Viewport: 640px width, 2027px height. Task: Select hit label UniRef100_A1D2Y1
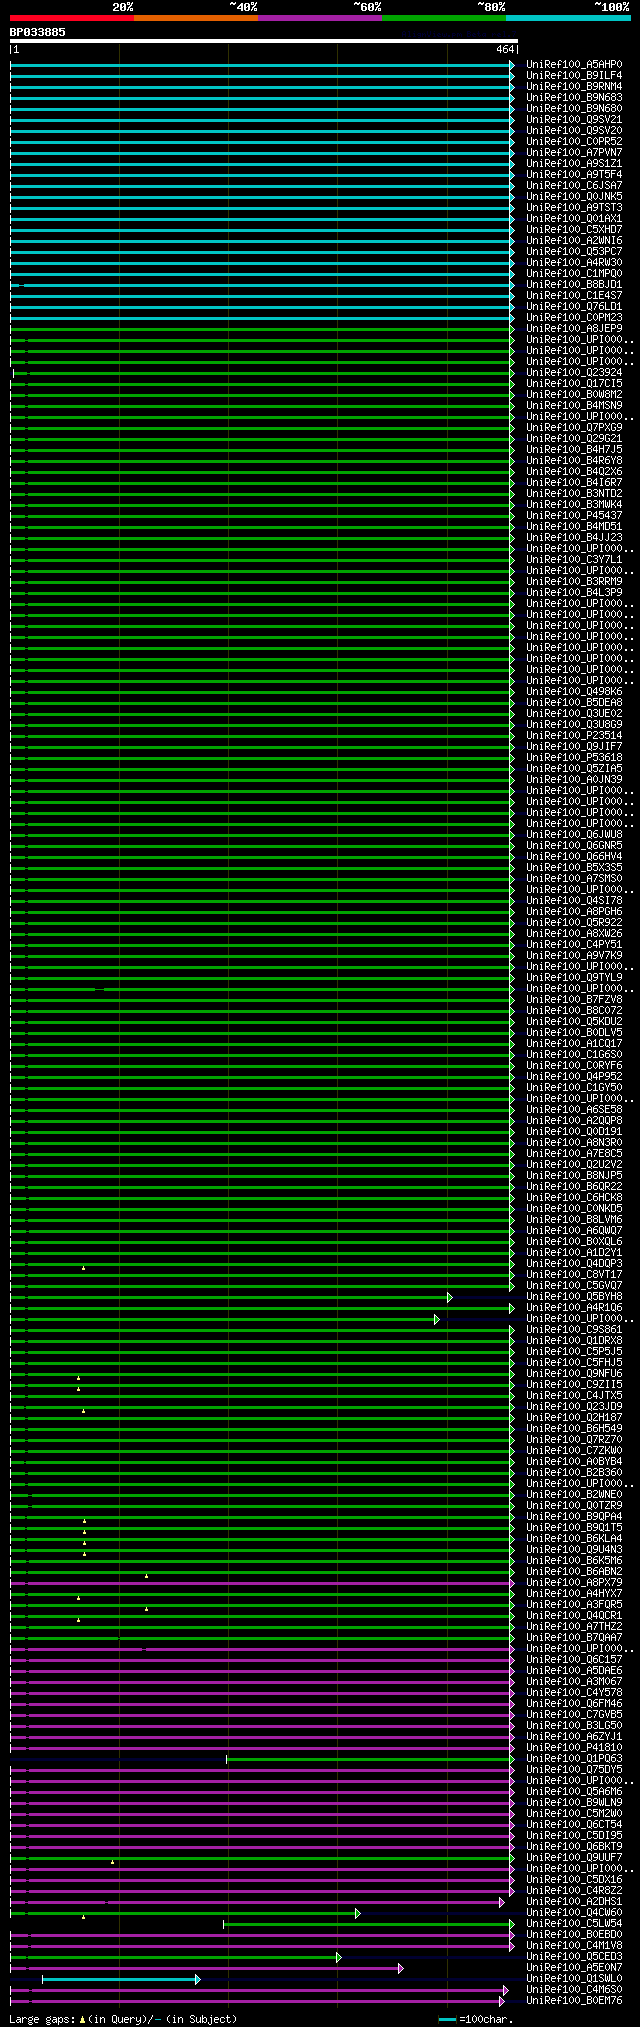[x=574, y=1253]
